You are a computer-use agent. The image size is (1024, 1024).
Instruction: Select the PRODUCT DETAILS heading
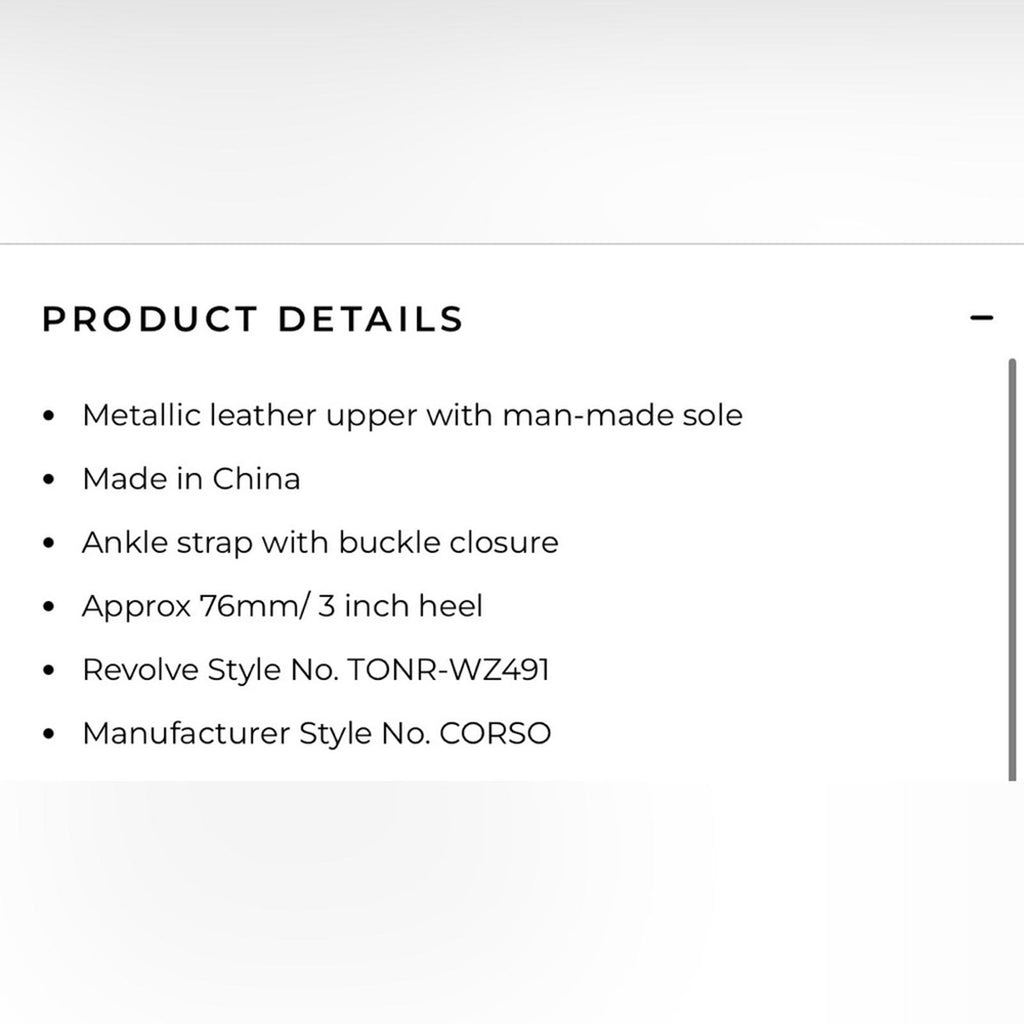(x=251, y=319)
